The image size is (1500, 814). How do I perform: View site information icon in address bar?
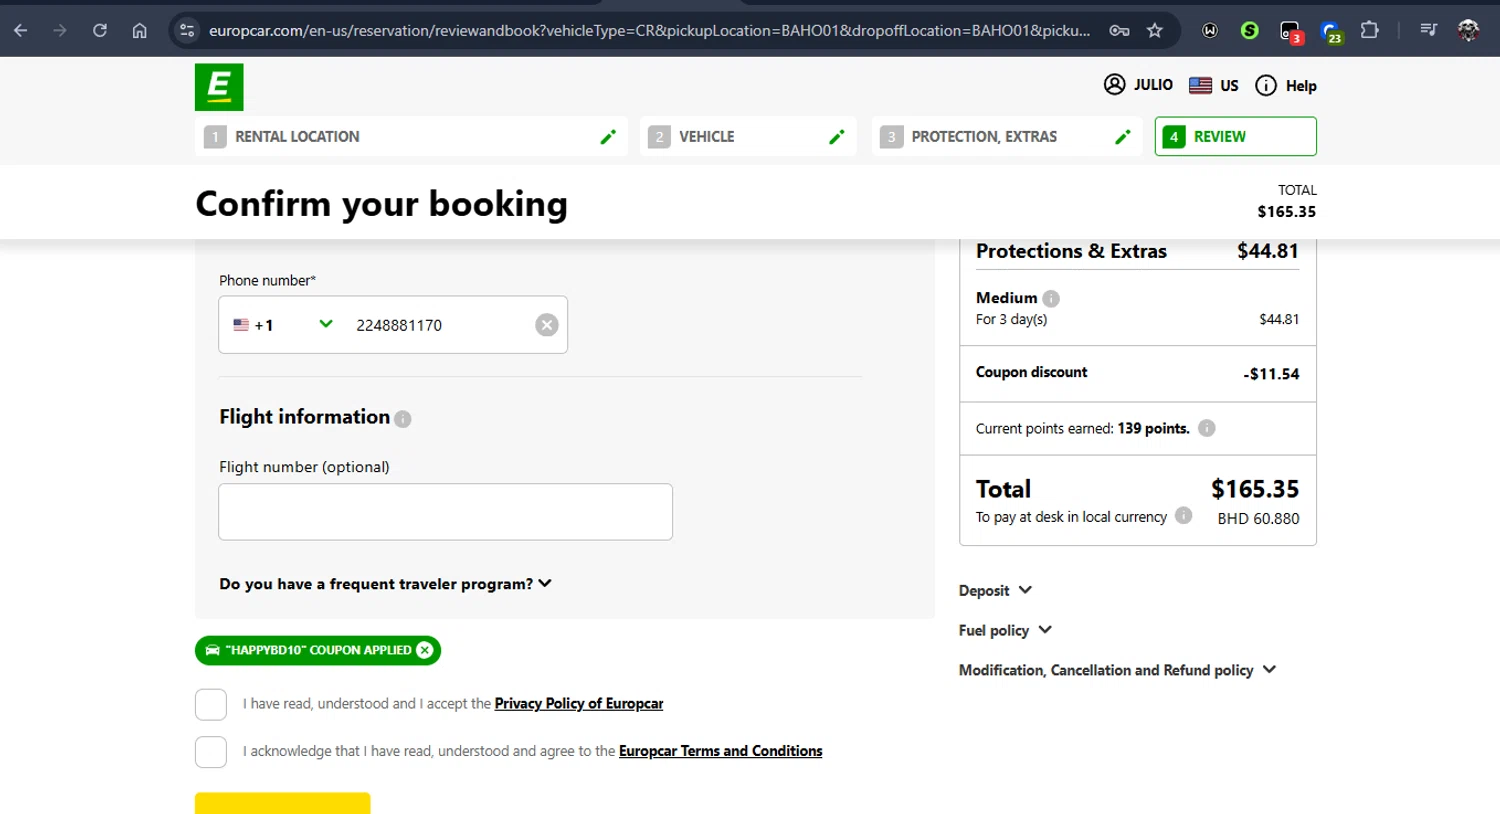tap(187, 30)
